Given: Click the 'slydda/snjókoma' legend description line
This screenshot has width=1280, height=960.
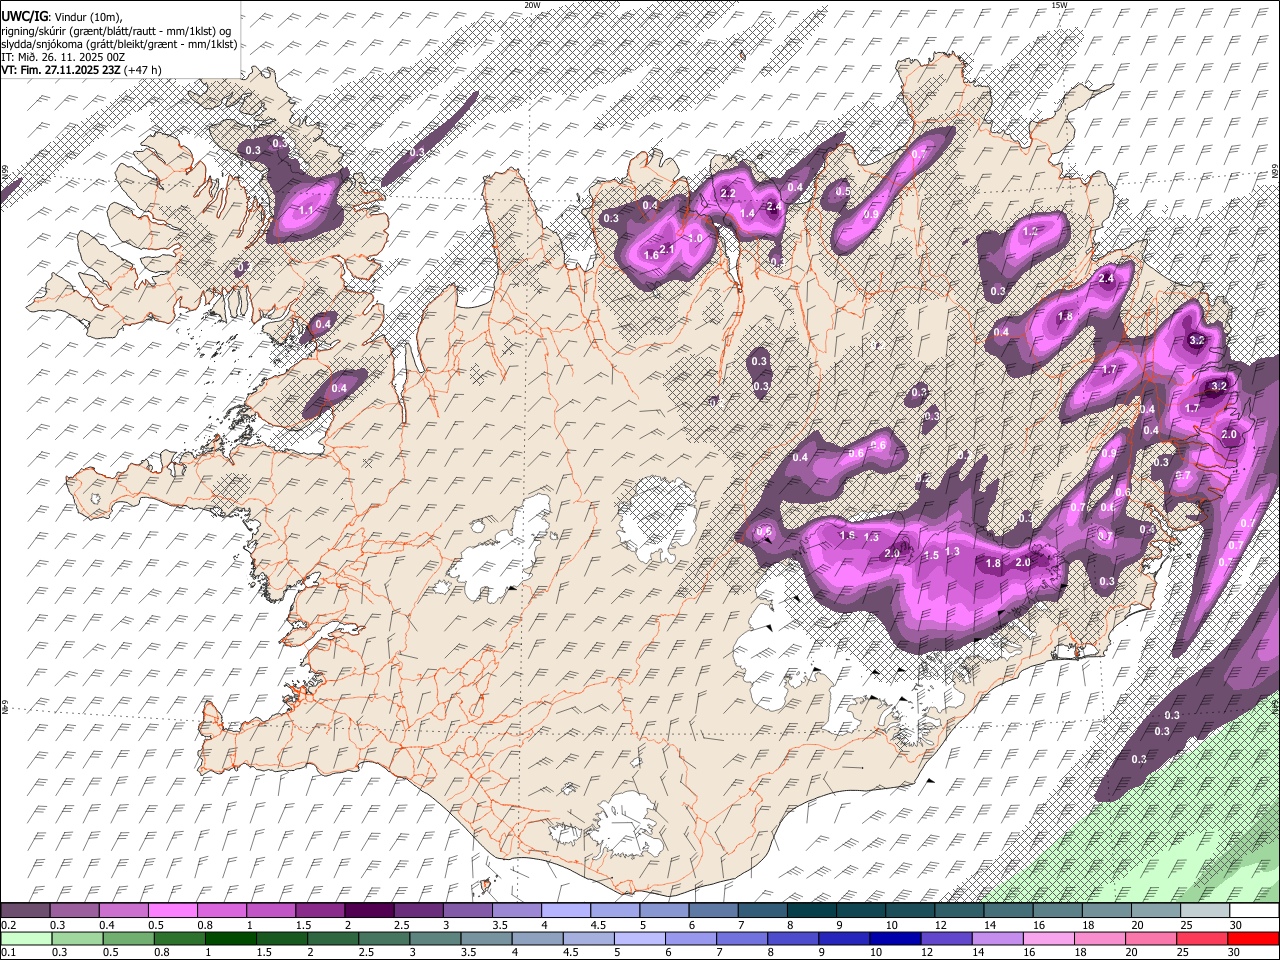Looking at the screenshot, I should tap(119, 44).
